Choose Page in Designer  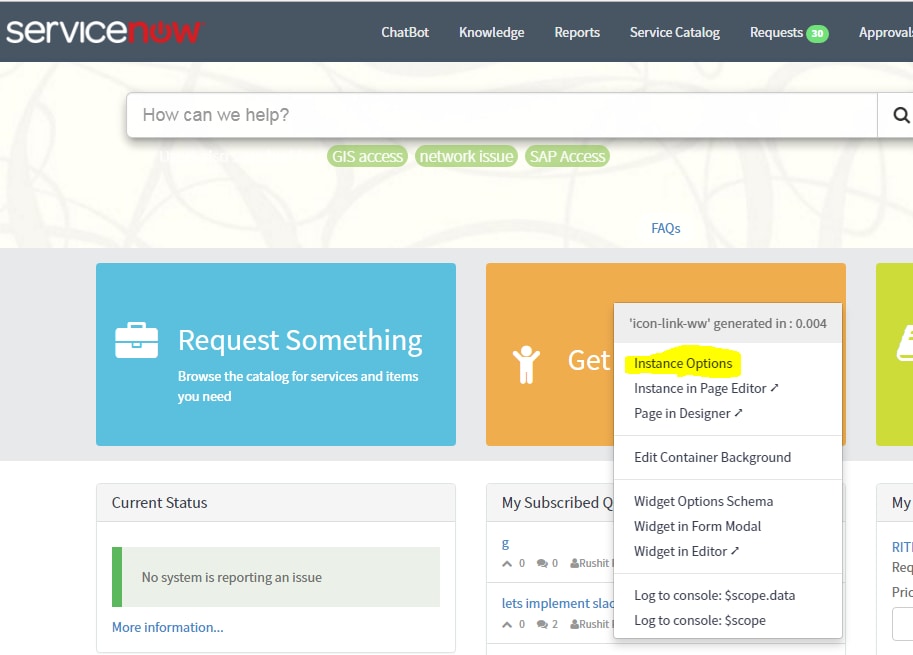coord(688,413)
